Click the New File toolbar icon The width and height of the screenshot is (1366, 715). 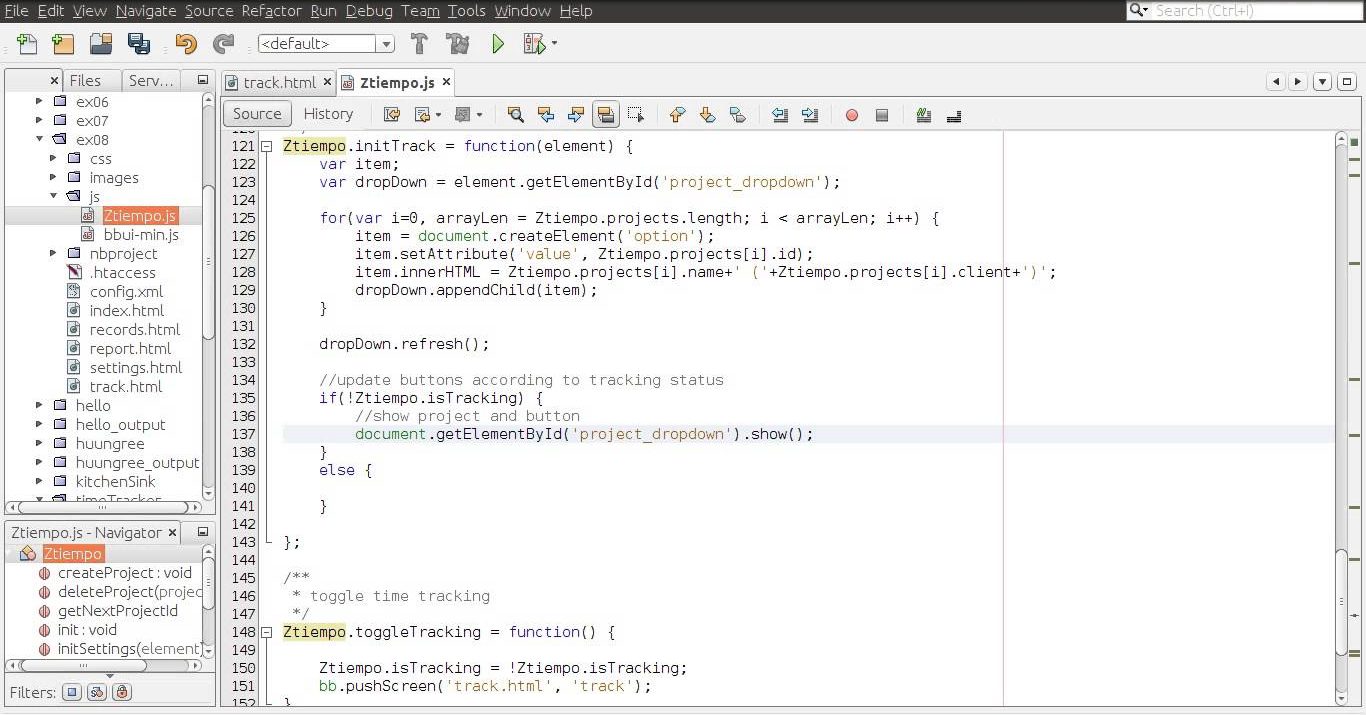[28, 44]
